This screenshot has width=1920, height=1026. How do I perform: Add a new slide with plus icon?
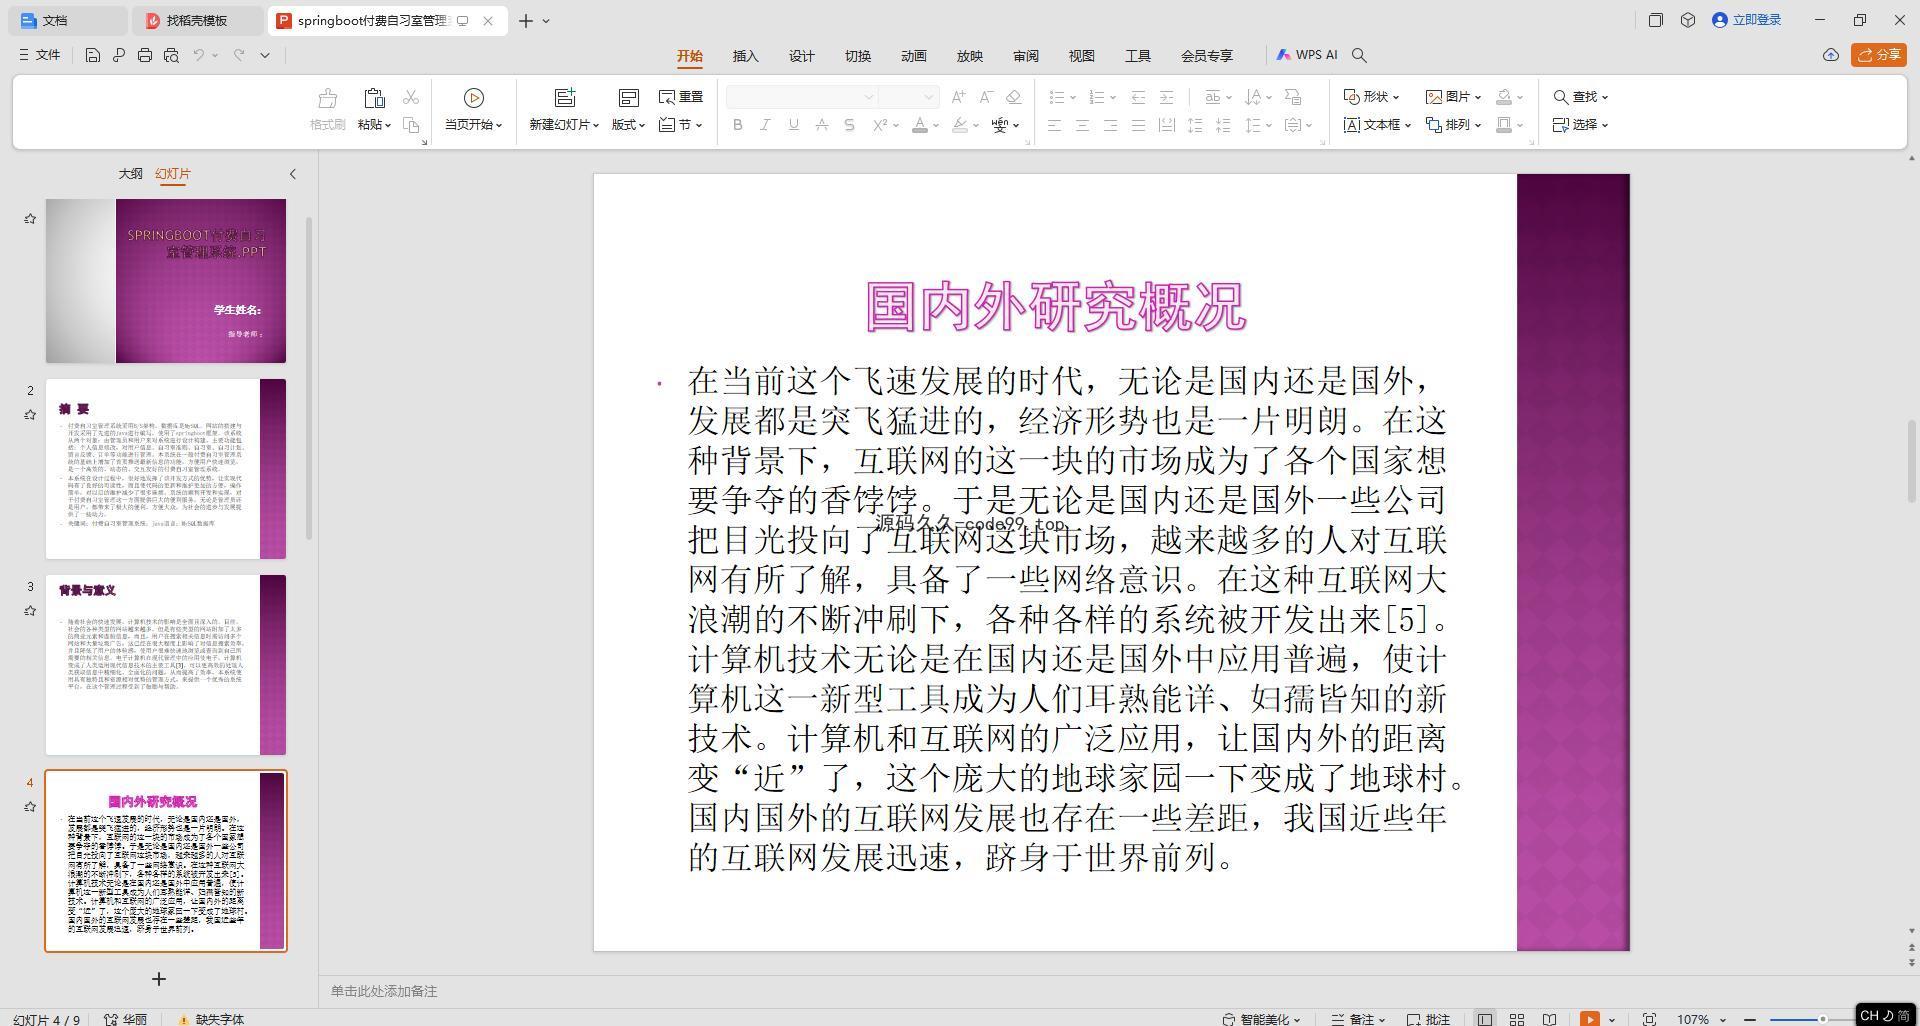[158, 979]
